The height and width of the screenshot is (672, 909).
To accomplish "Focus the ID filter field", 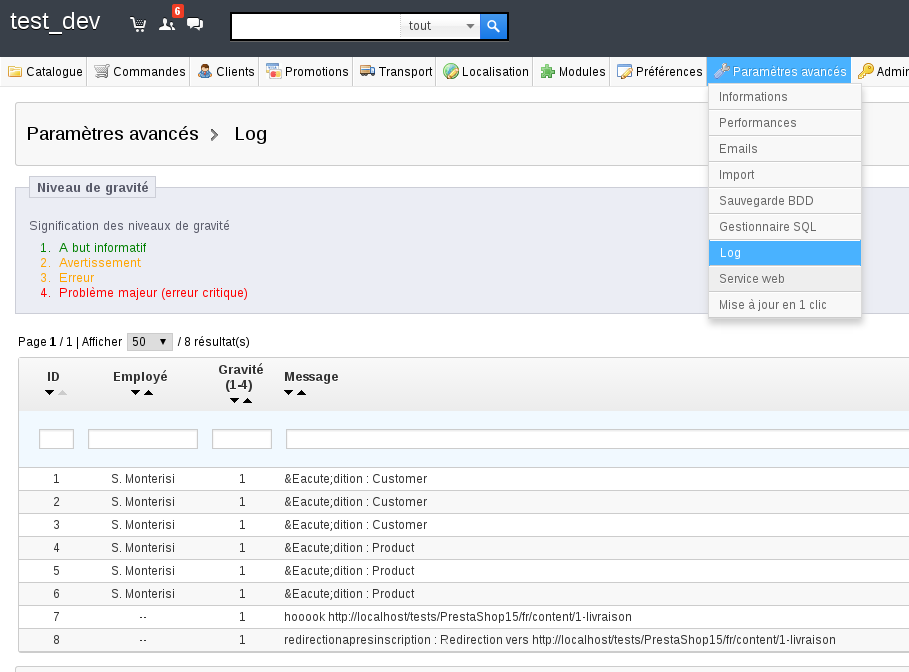I will (x=56, y=439).
